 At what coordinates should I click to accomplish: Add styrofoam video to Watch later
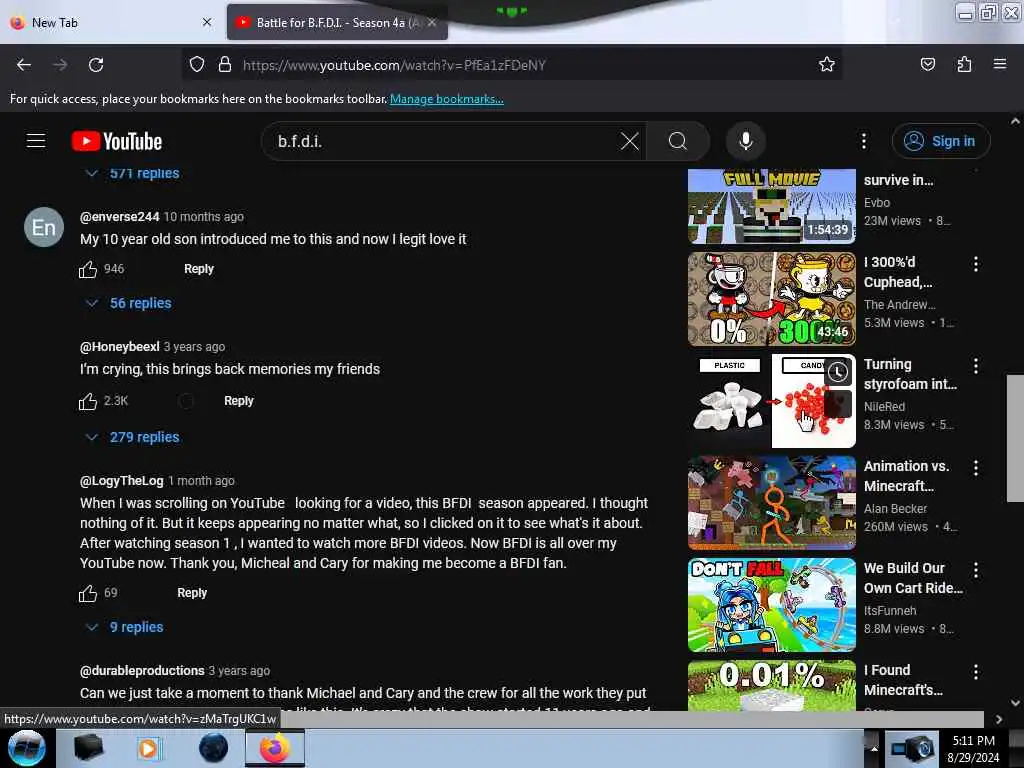coord(838,372)
